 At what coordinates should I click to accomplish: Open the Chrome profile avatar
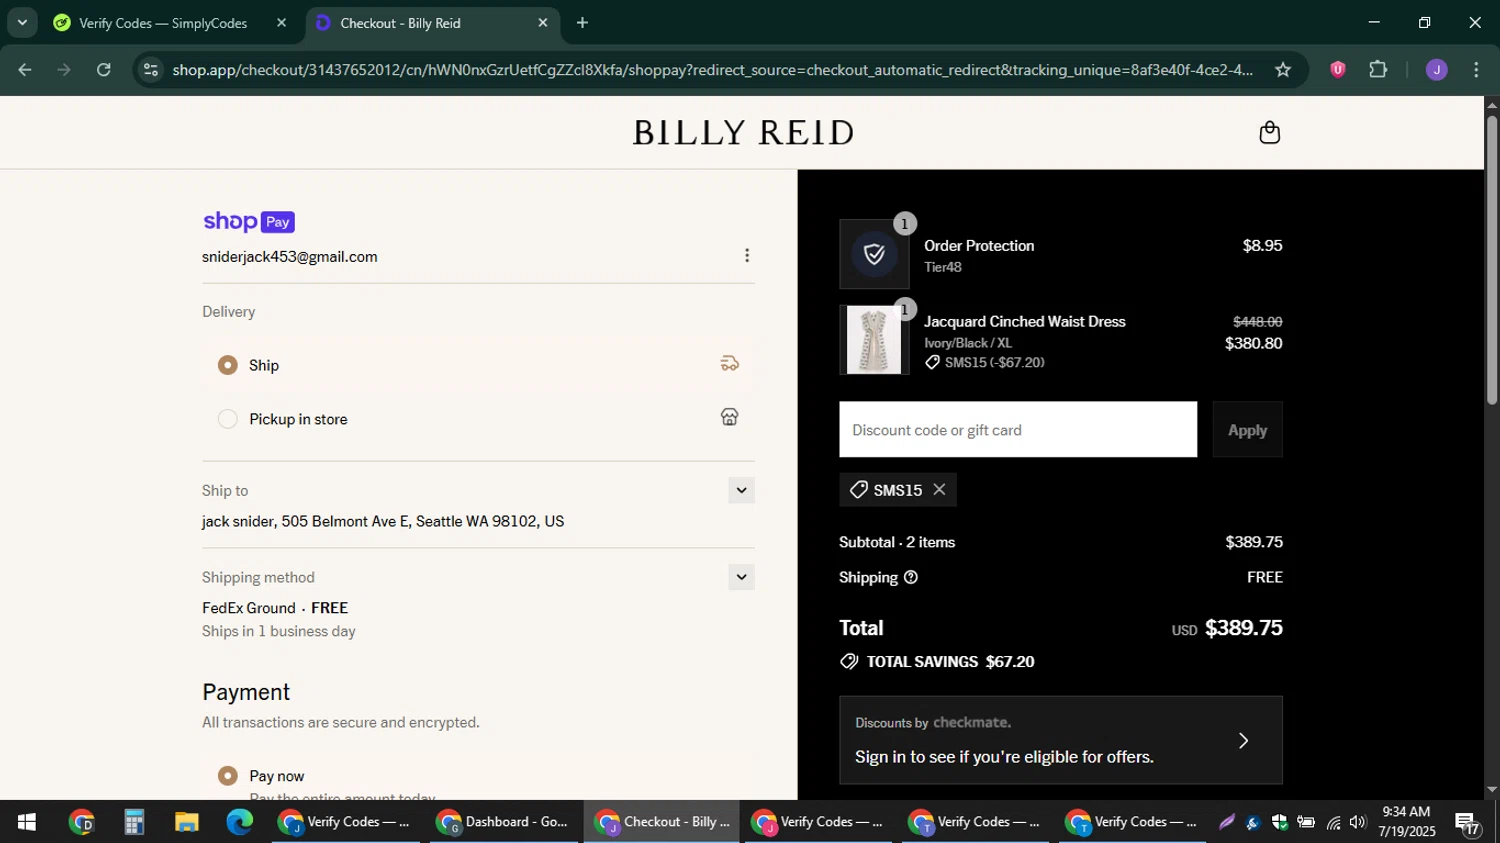click(1436, 69)
